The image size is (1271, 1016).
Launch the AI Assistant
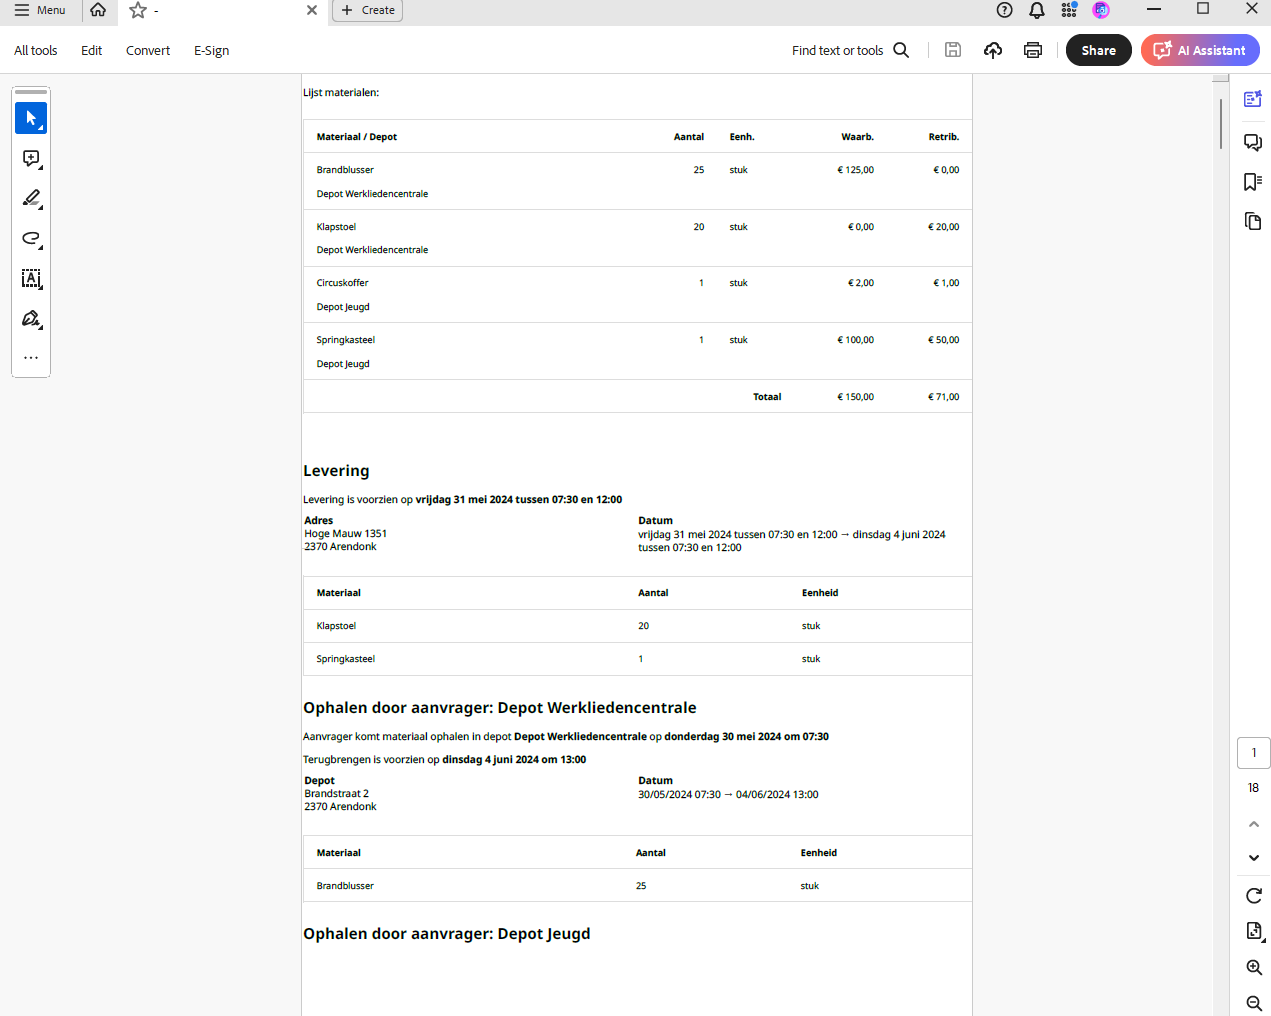point(1200,50)
